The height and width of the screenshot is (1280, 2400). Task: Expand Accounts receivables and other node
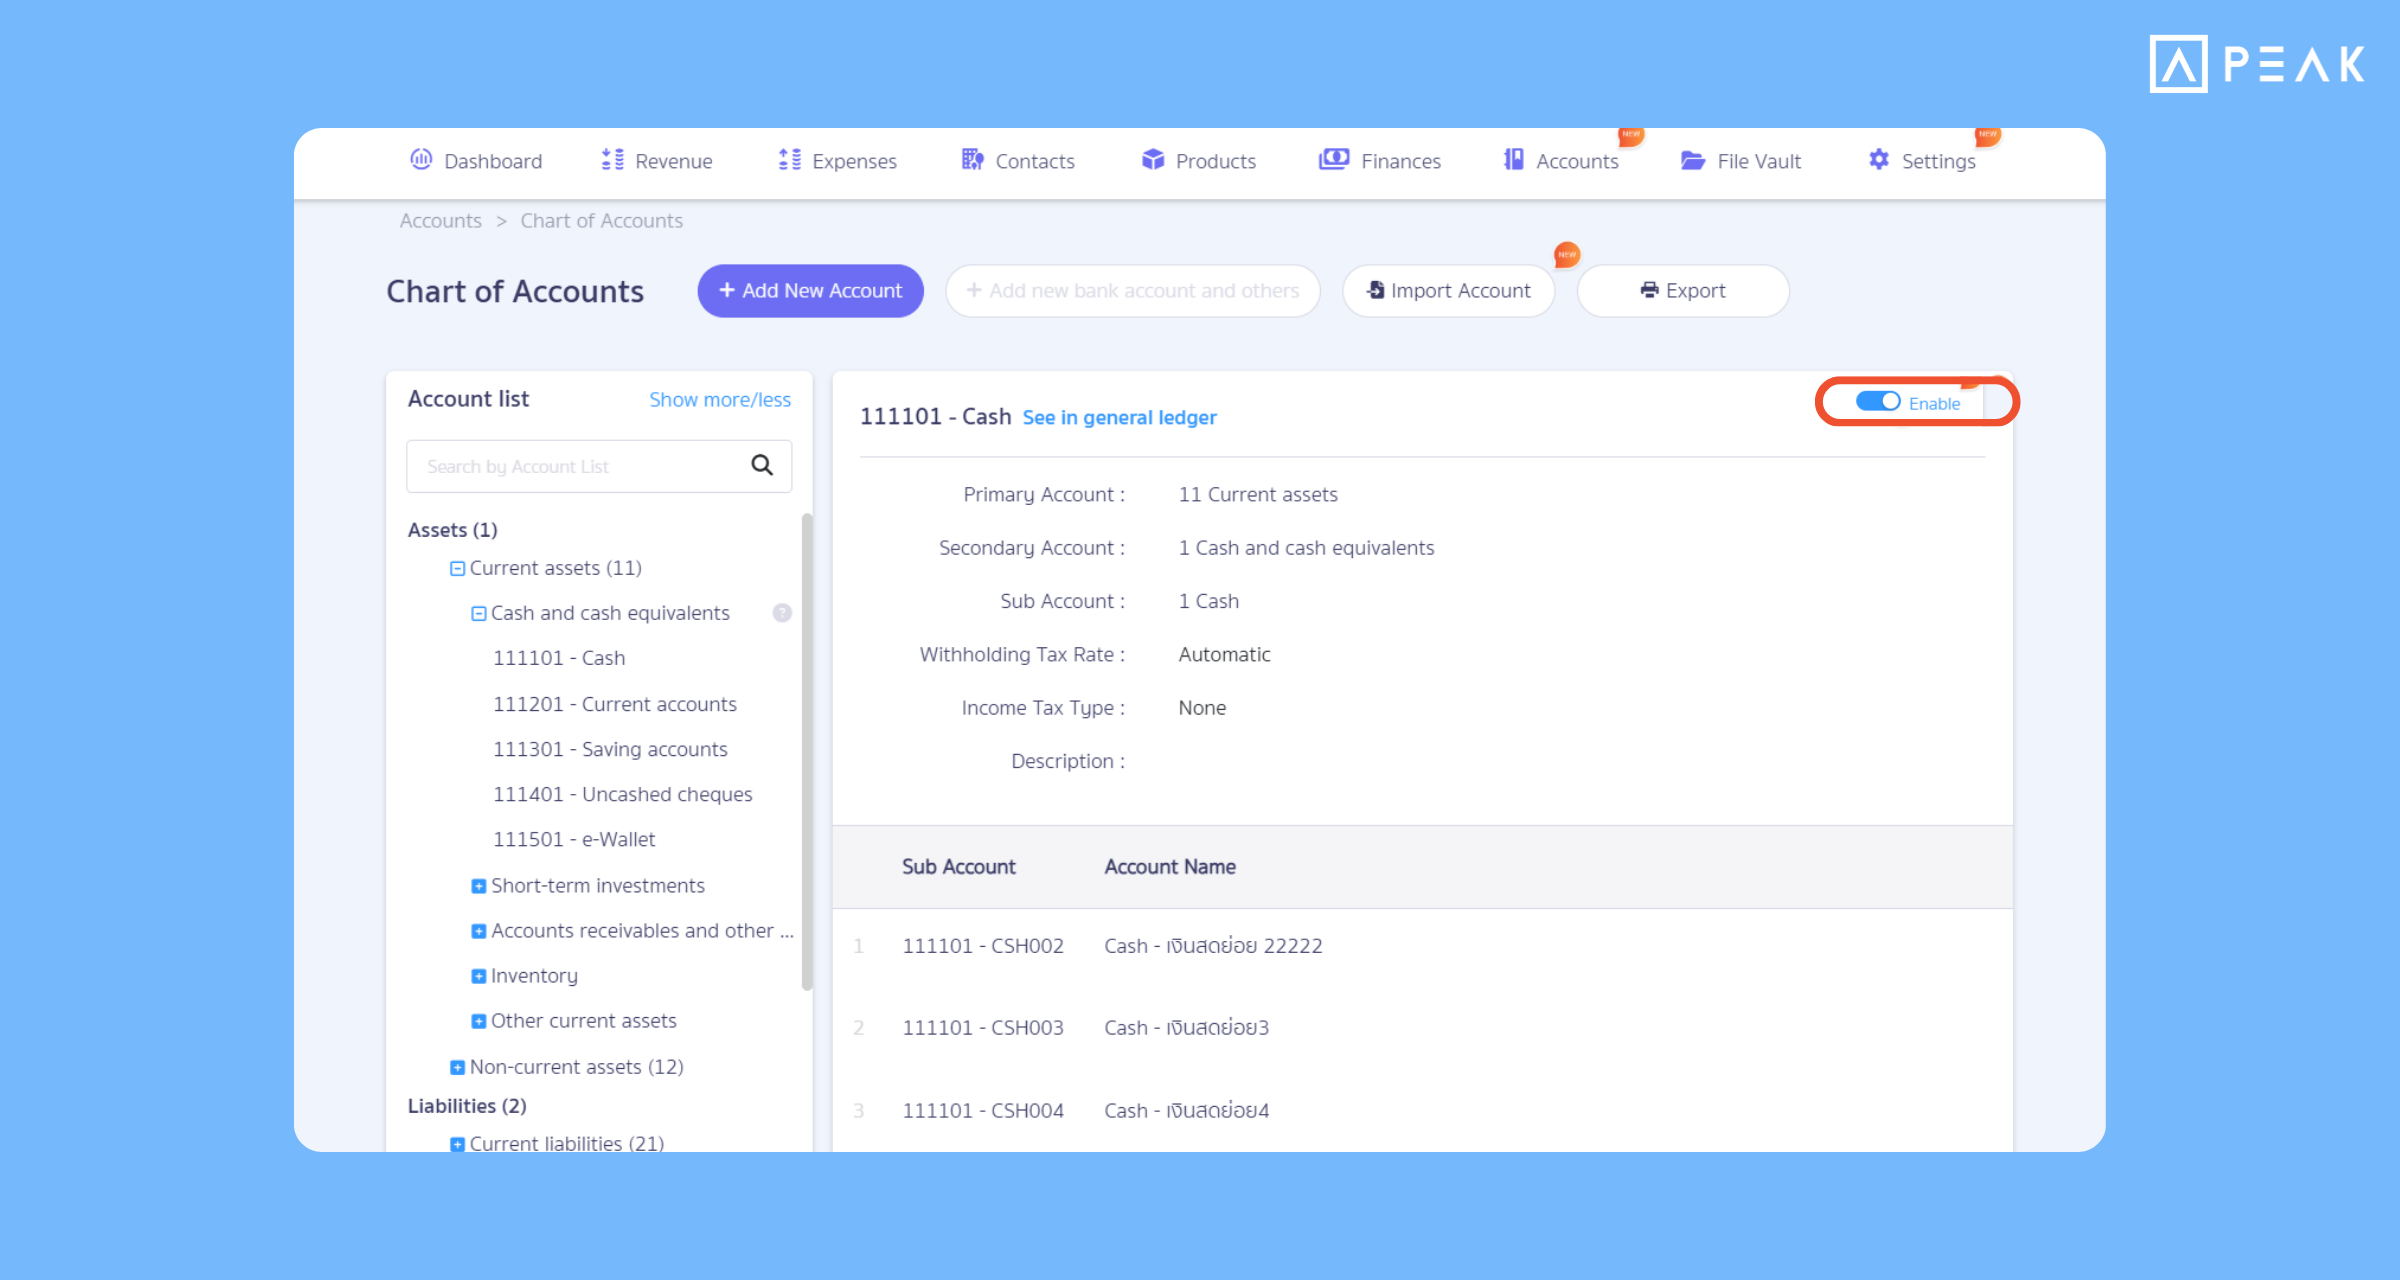click(478, 931)
